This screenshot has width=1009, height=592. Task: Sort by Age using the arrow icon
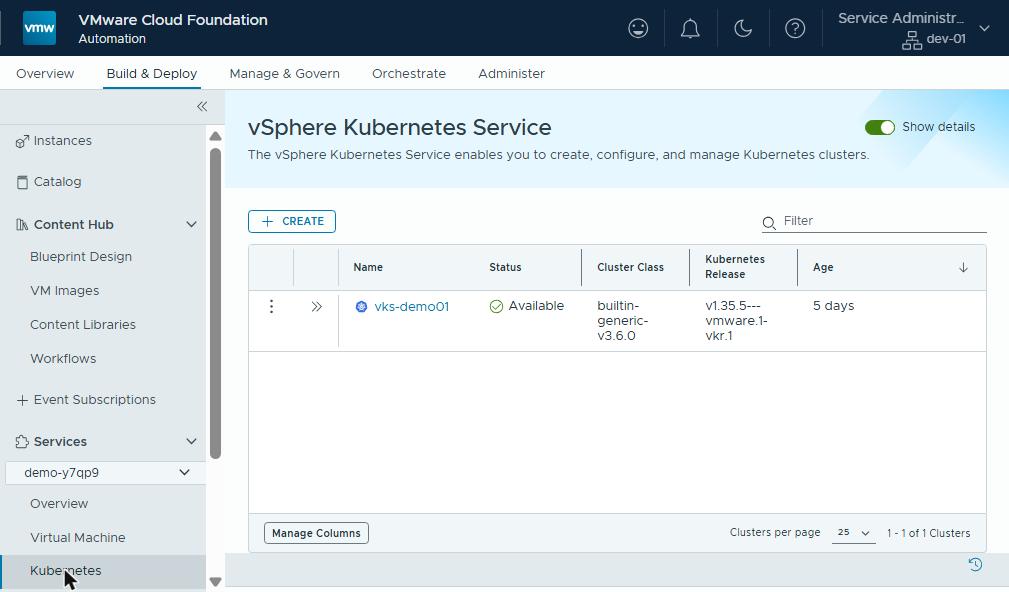[x=963, y=267]
